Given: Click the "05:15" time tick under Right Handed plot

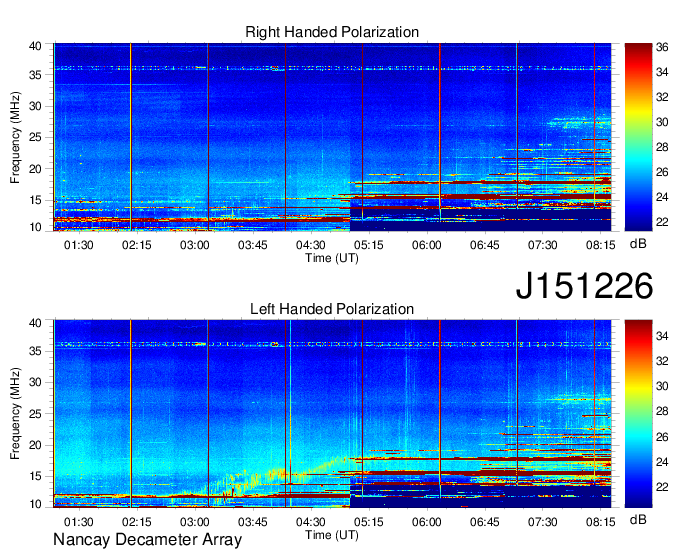Looking at the screenshot, I should coord(369,245).
